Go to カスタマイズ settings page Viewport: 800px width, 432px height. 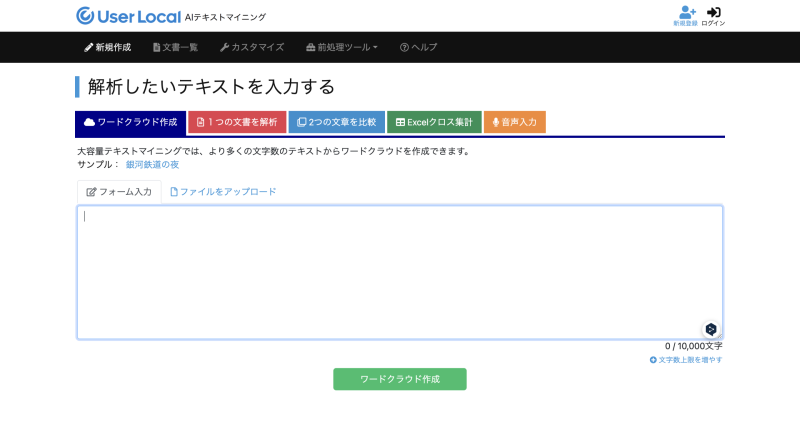pyautogui.click(x=252, y=47)
